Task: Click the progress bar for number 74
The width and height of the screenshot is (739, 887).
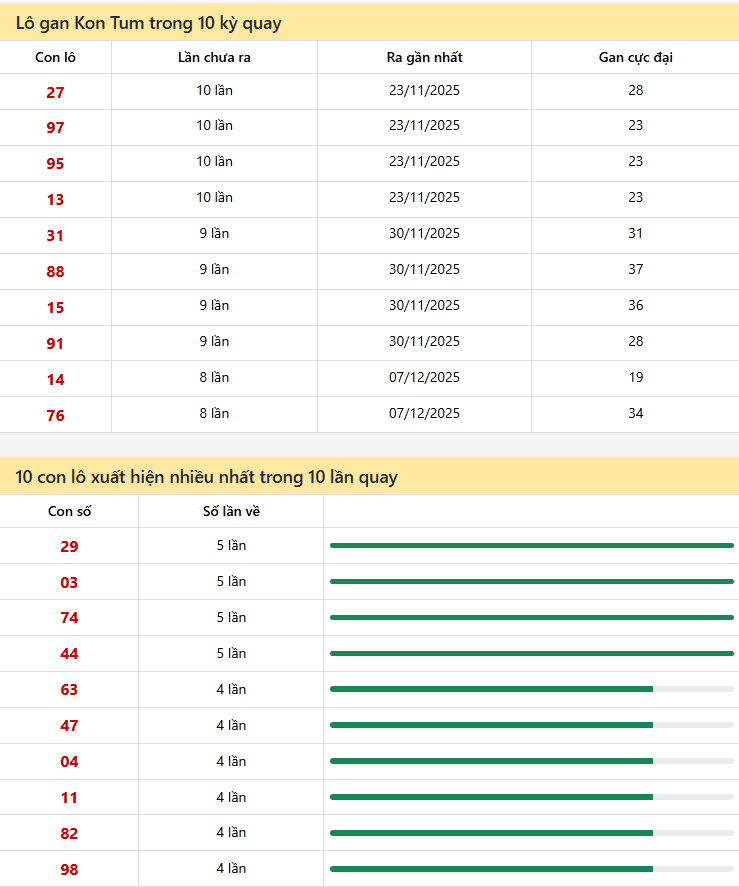Action: click(x=531, y=617)
